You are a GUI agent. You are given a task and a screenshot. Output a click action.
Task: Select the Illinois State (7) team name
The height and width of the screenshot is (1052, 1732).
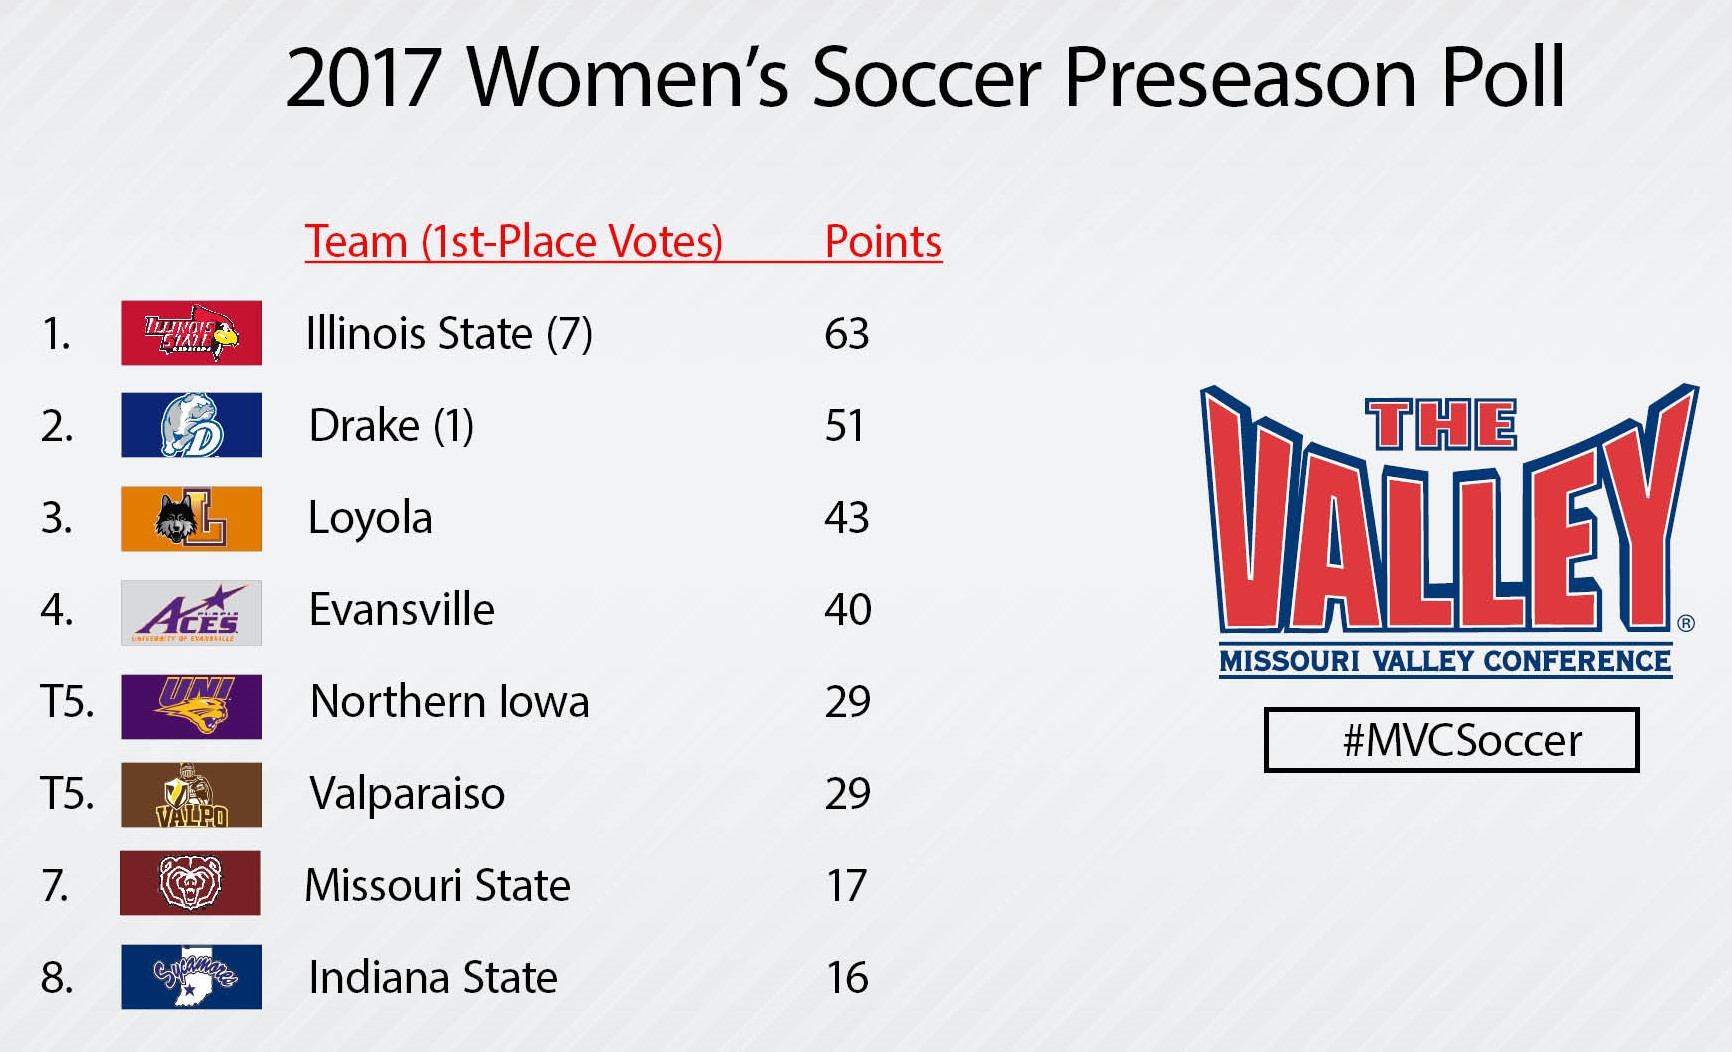pos(449,333)
